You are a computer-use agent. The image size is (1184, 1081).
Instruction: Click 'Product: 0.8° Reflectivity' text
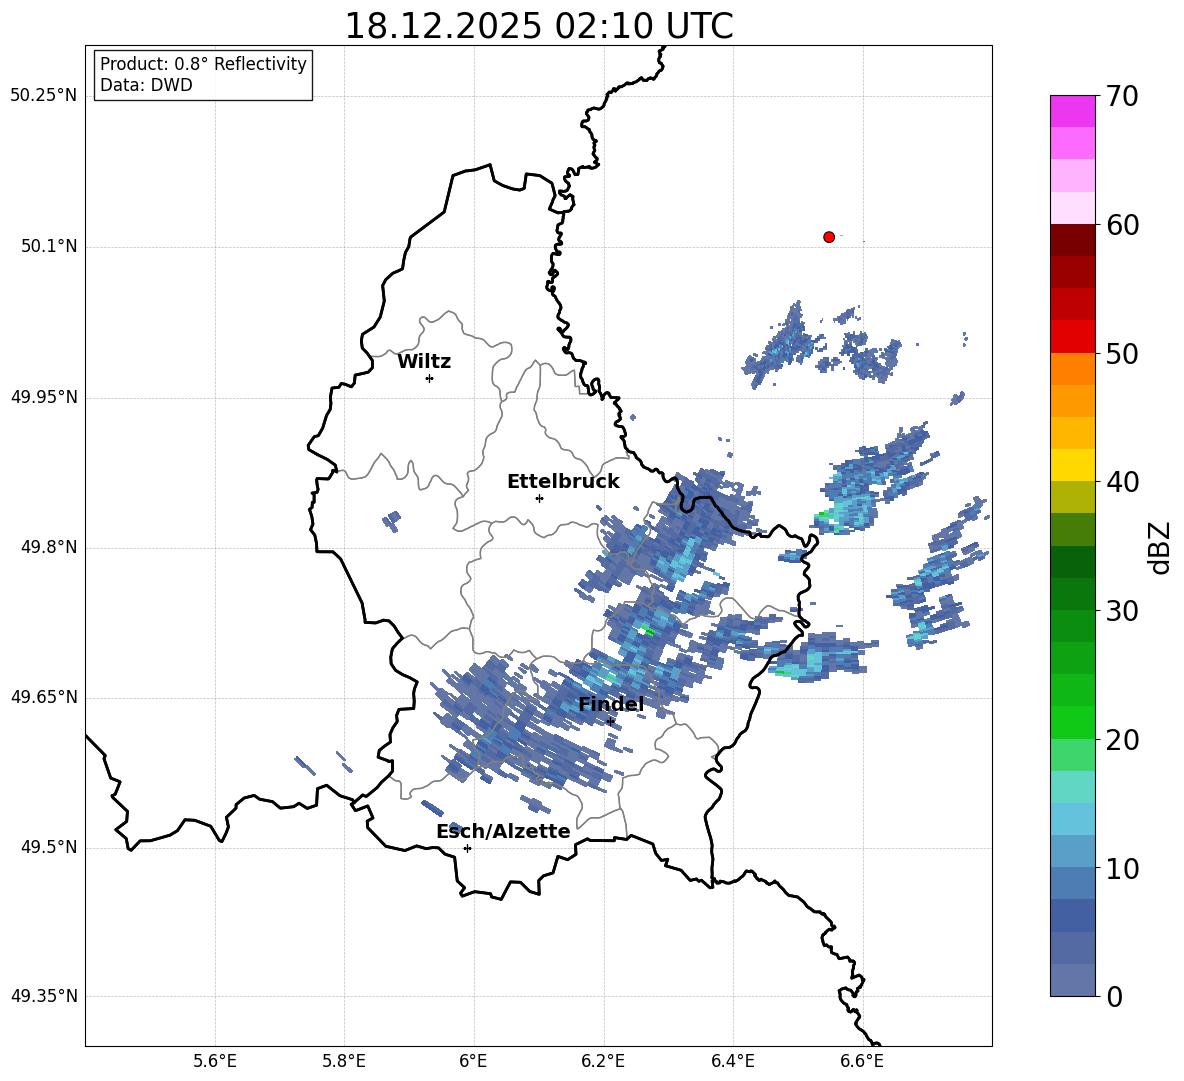click(203, 64)
